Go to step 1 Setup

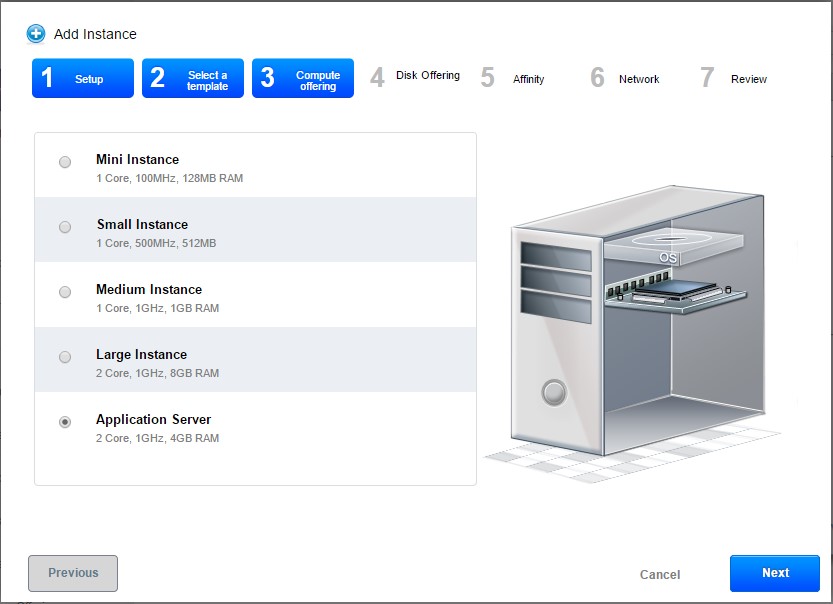[83, 79]
